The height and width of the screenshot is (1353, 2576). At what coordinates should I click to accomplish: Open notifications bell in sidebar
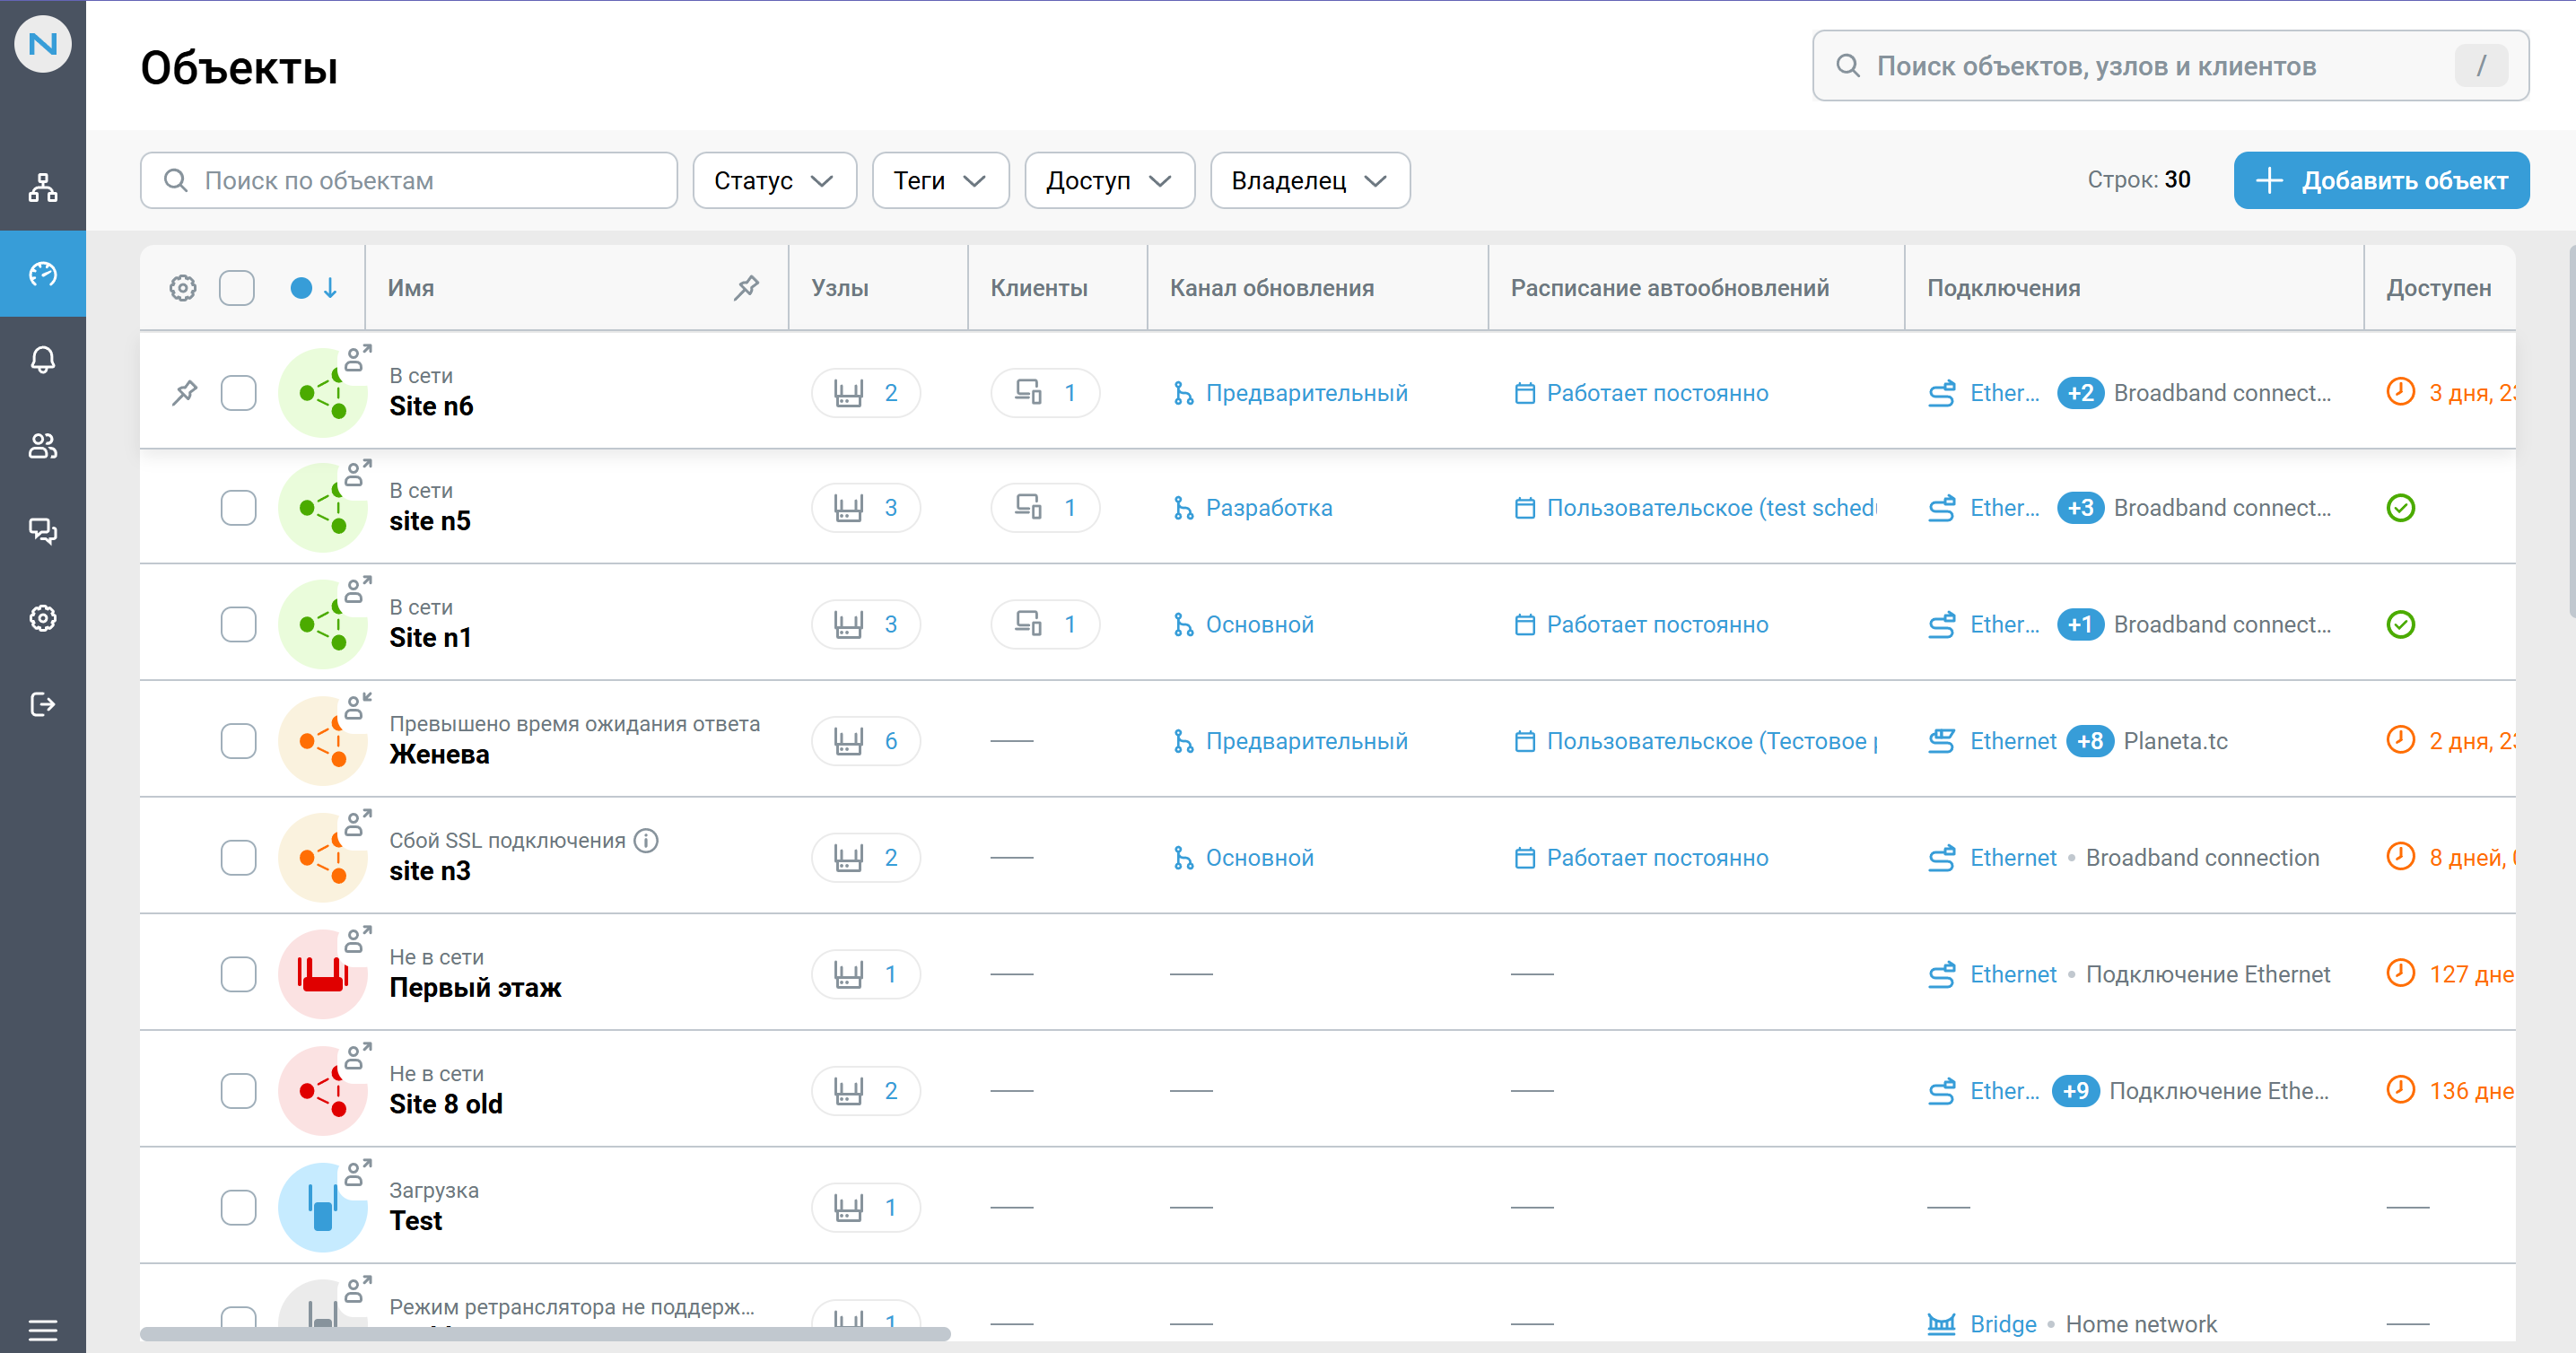43,360
